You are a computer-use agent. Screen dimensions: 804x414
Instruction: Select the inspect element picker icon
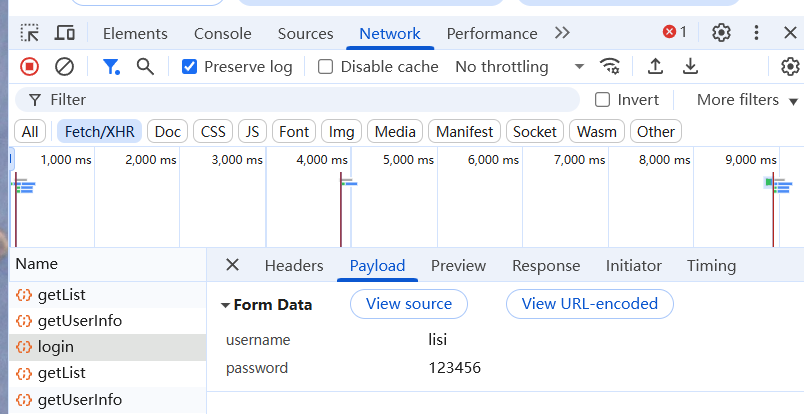pyautogui.click(x=30, y=33)
